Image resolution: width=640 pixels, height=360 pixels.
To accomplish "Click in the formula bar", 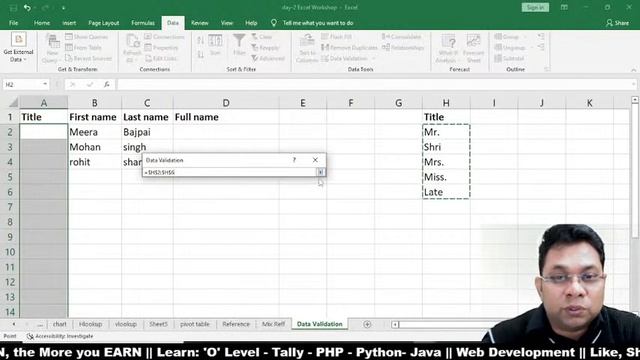I will (x=375, y=84).
